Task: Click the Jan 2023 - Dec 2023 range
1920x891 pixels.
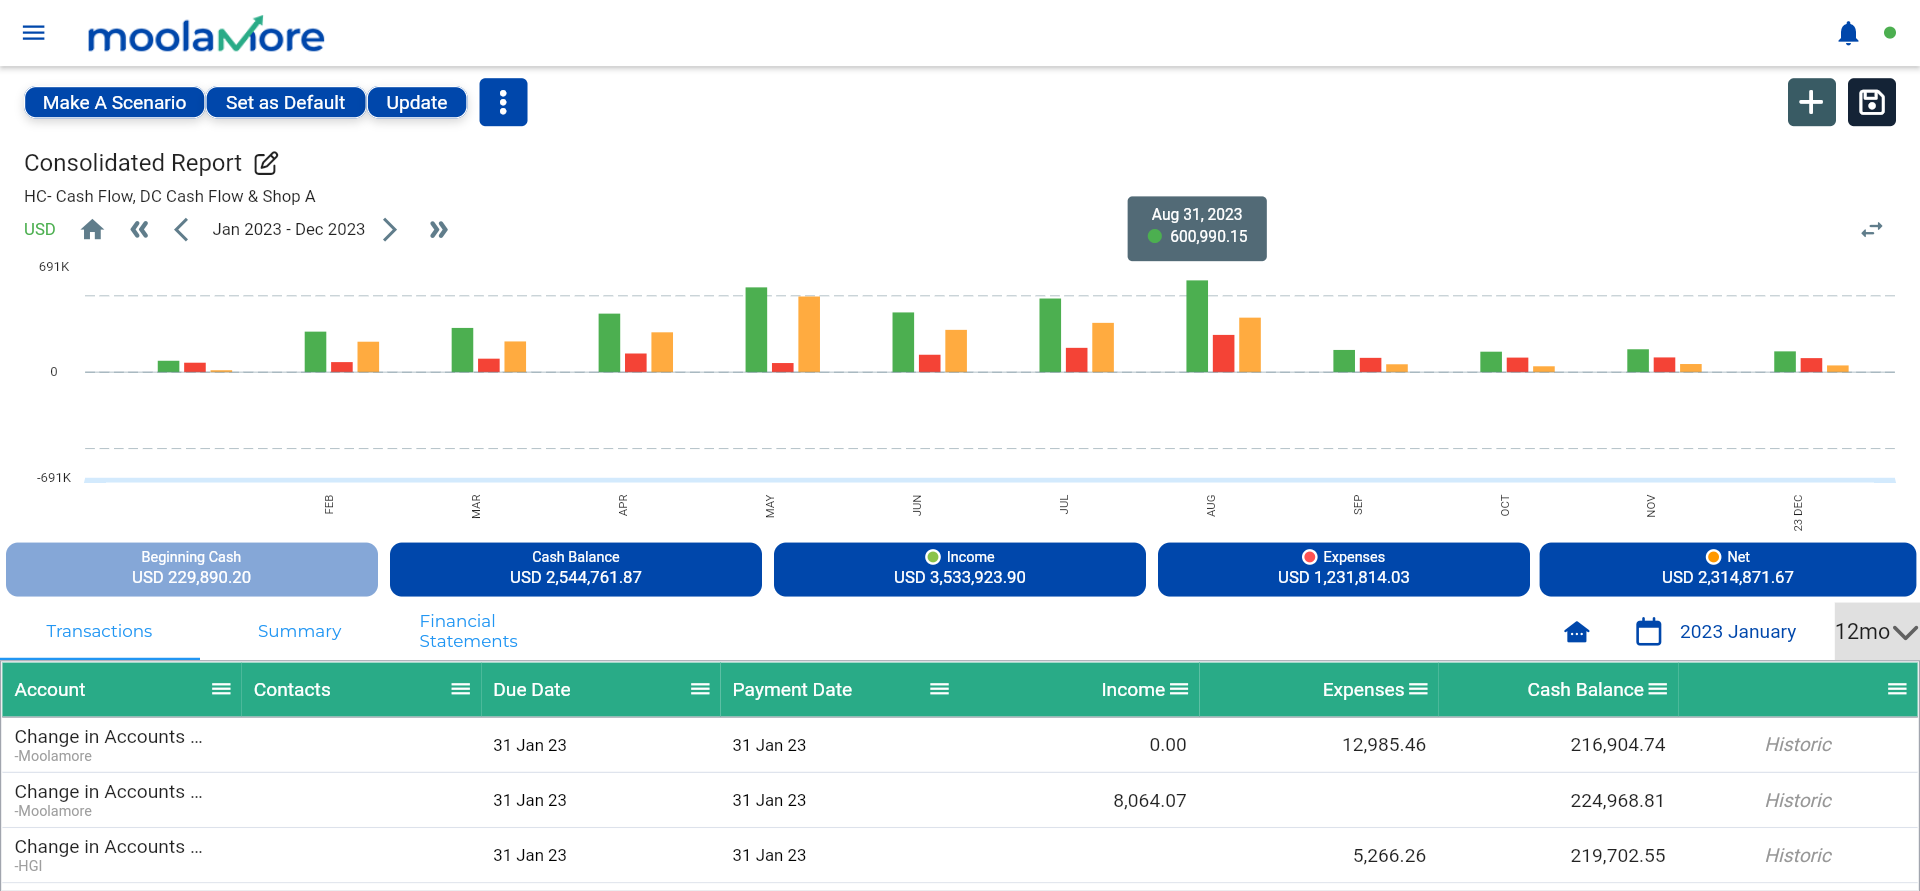Action: pyautogui.click(x=289, y=230)
